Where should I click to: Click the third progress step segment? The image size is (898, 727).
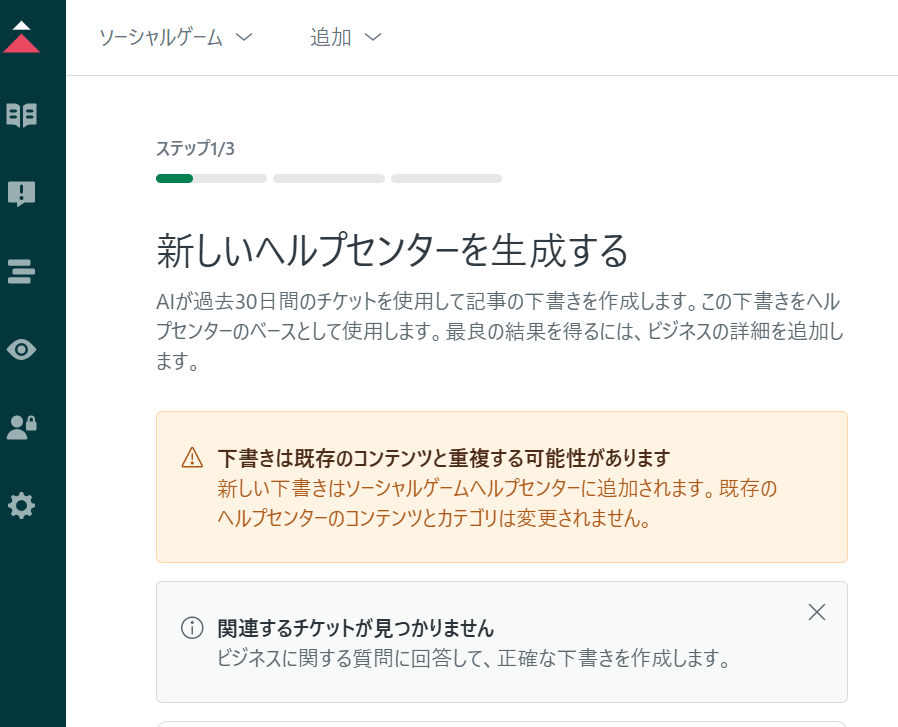(x=446, y=179)
